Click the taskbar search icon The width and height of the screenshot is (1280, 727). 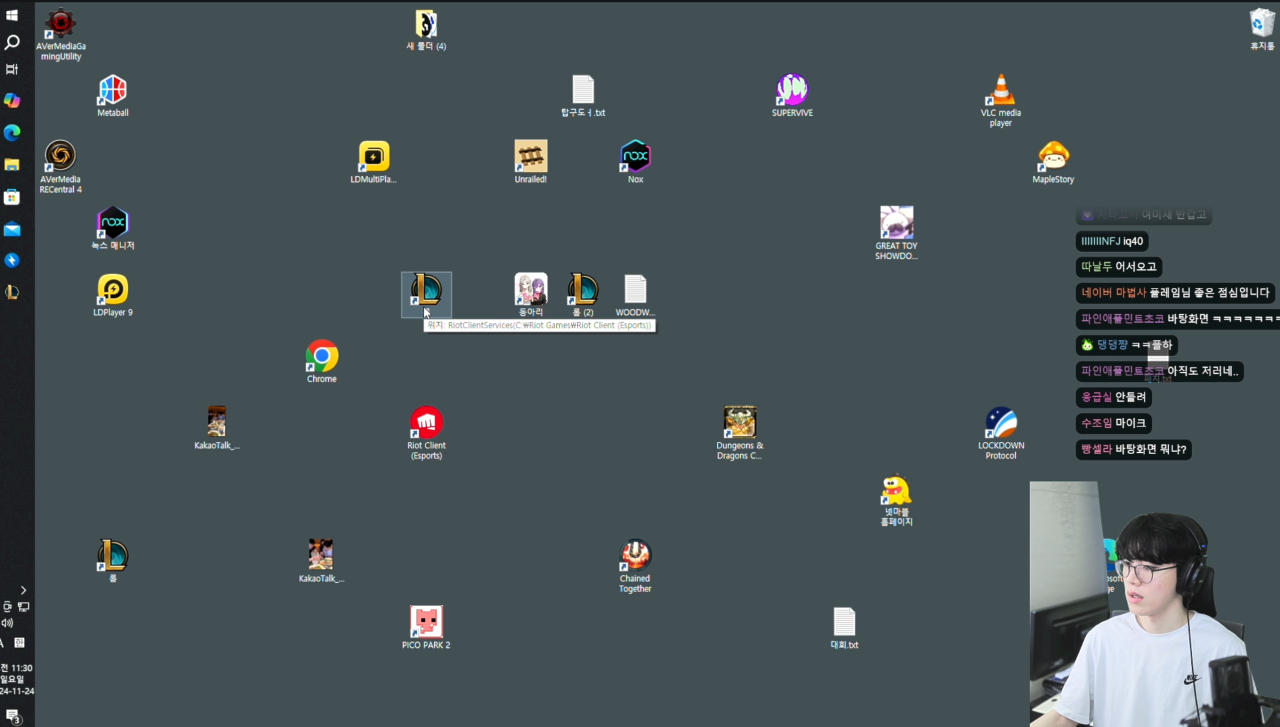point(12,42)
